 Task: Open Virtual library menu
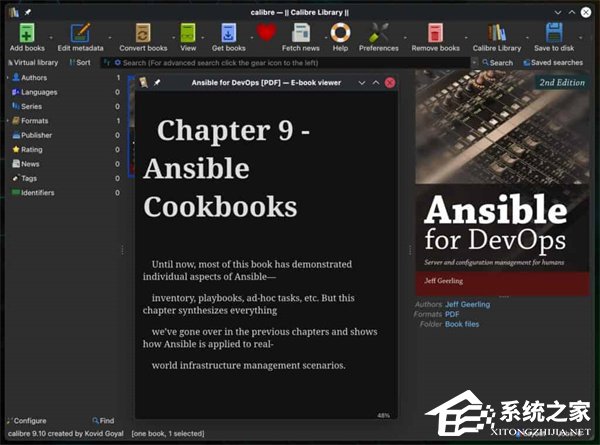tap(33, 62)
